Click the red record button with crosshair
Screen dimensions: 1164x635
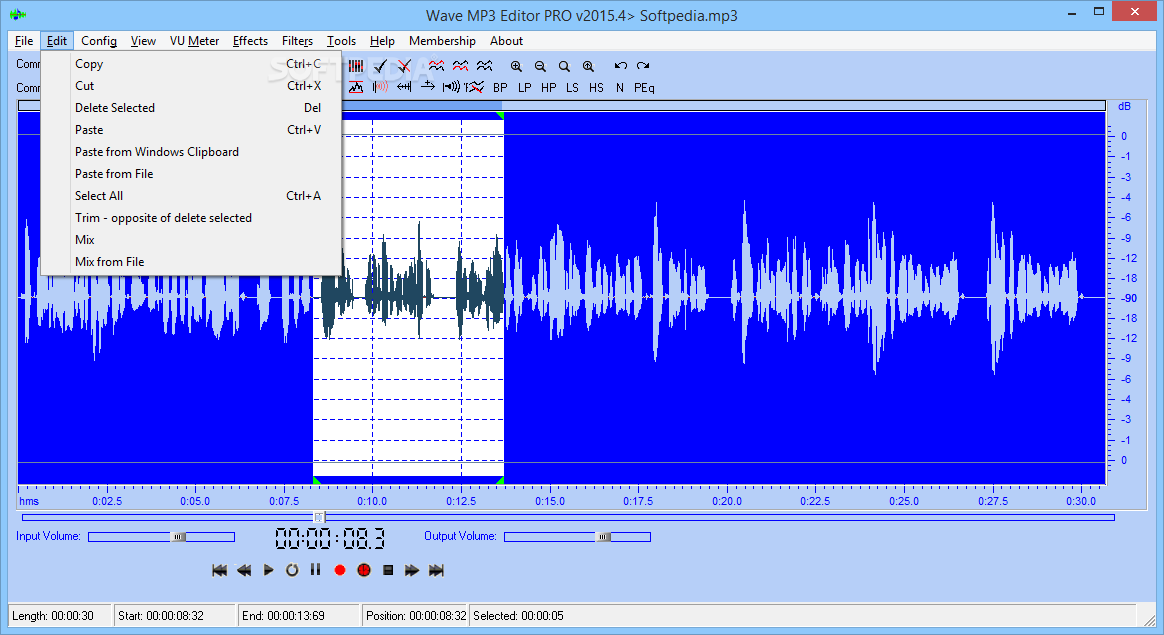[364, 570]
